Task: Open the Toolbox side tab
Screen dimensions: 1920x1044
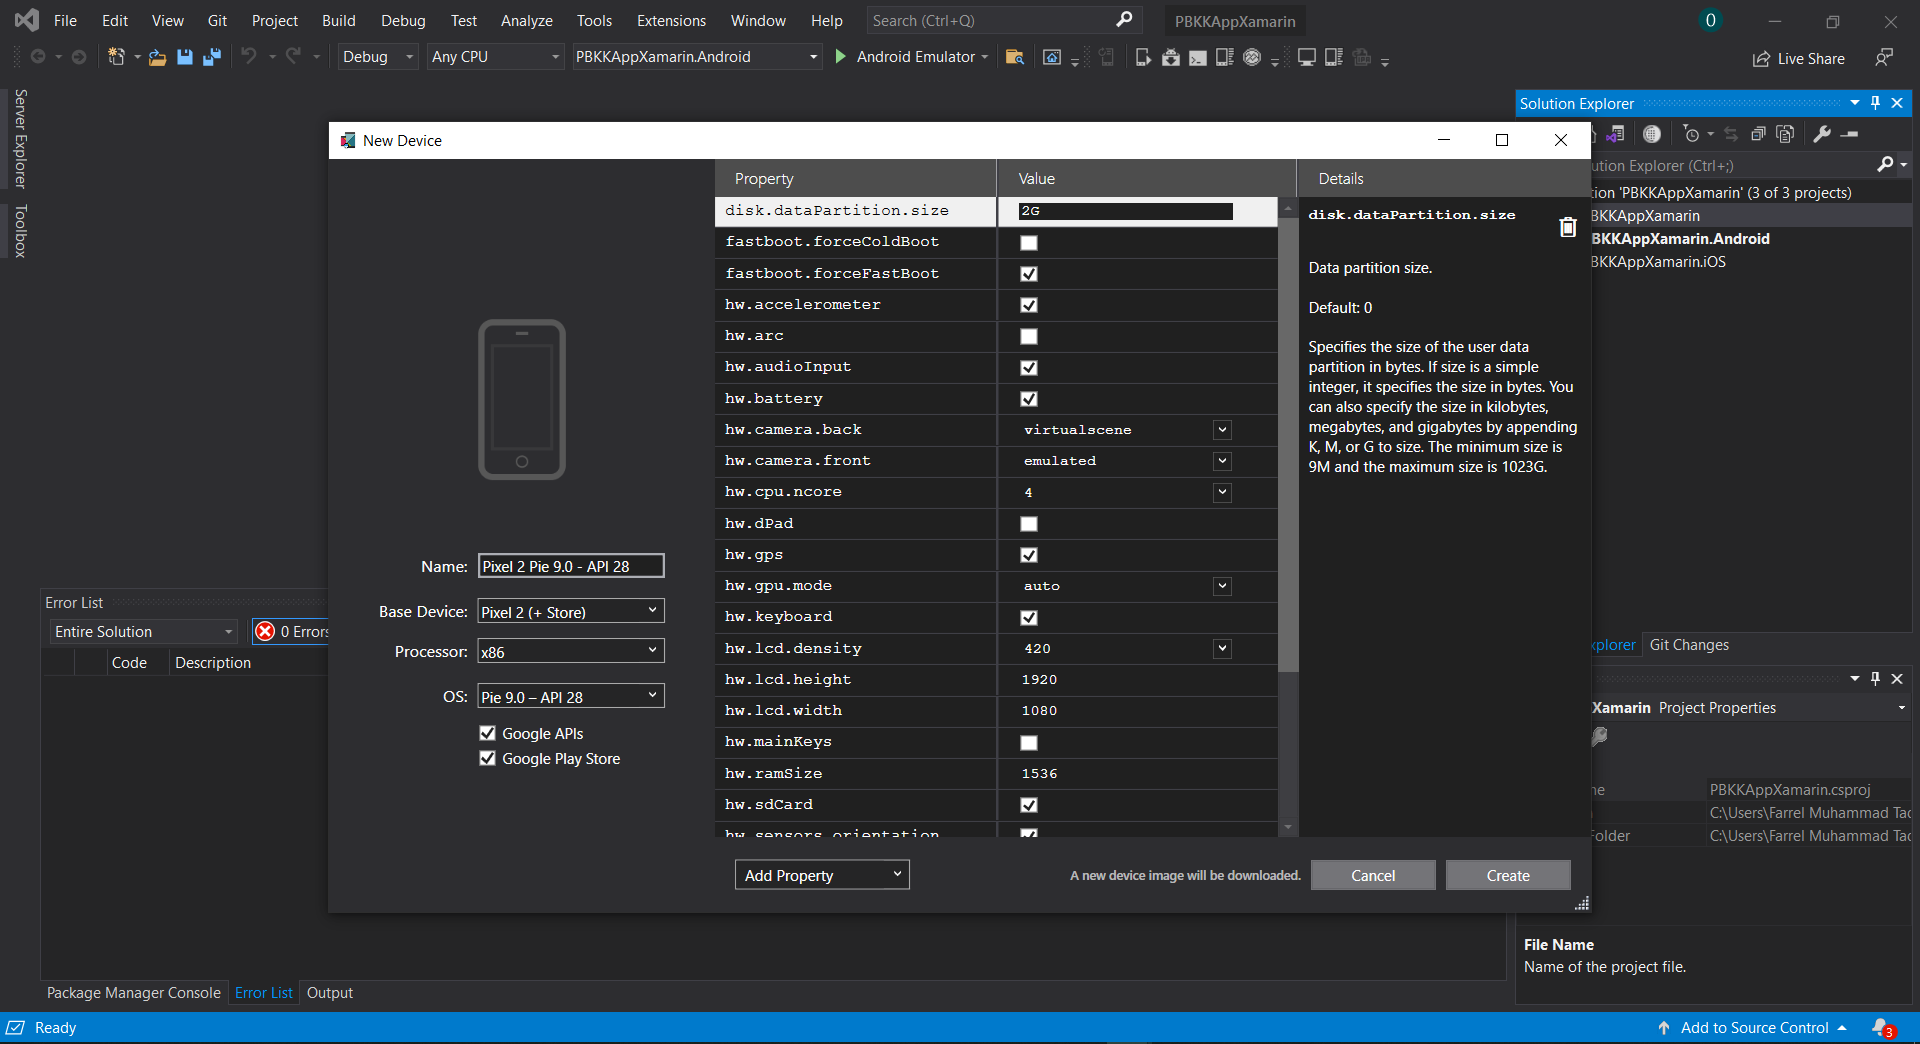Action: tap(20, 231)
